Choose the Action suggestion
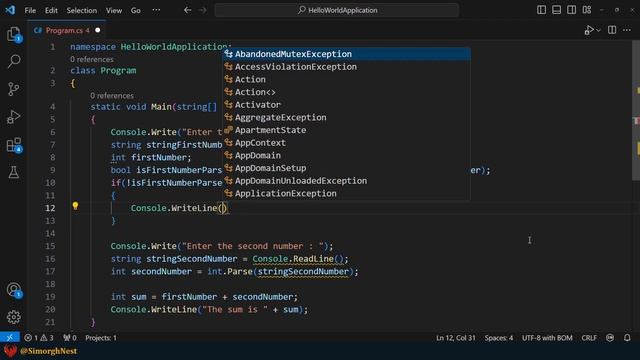Image resolution: width=640 pixels, height=360 pixels. coord(347,79)
